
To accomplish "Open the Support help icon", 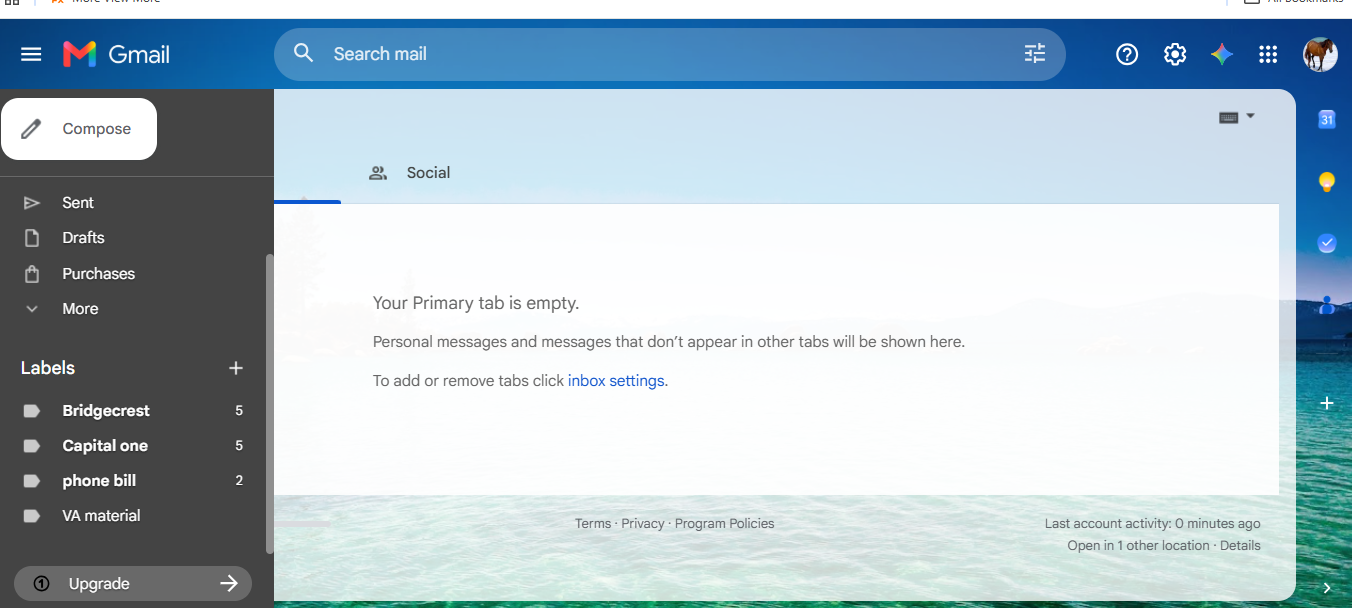I will [x=1127, y=54].
